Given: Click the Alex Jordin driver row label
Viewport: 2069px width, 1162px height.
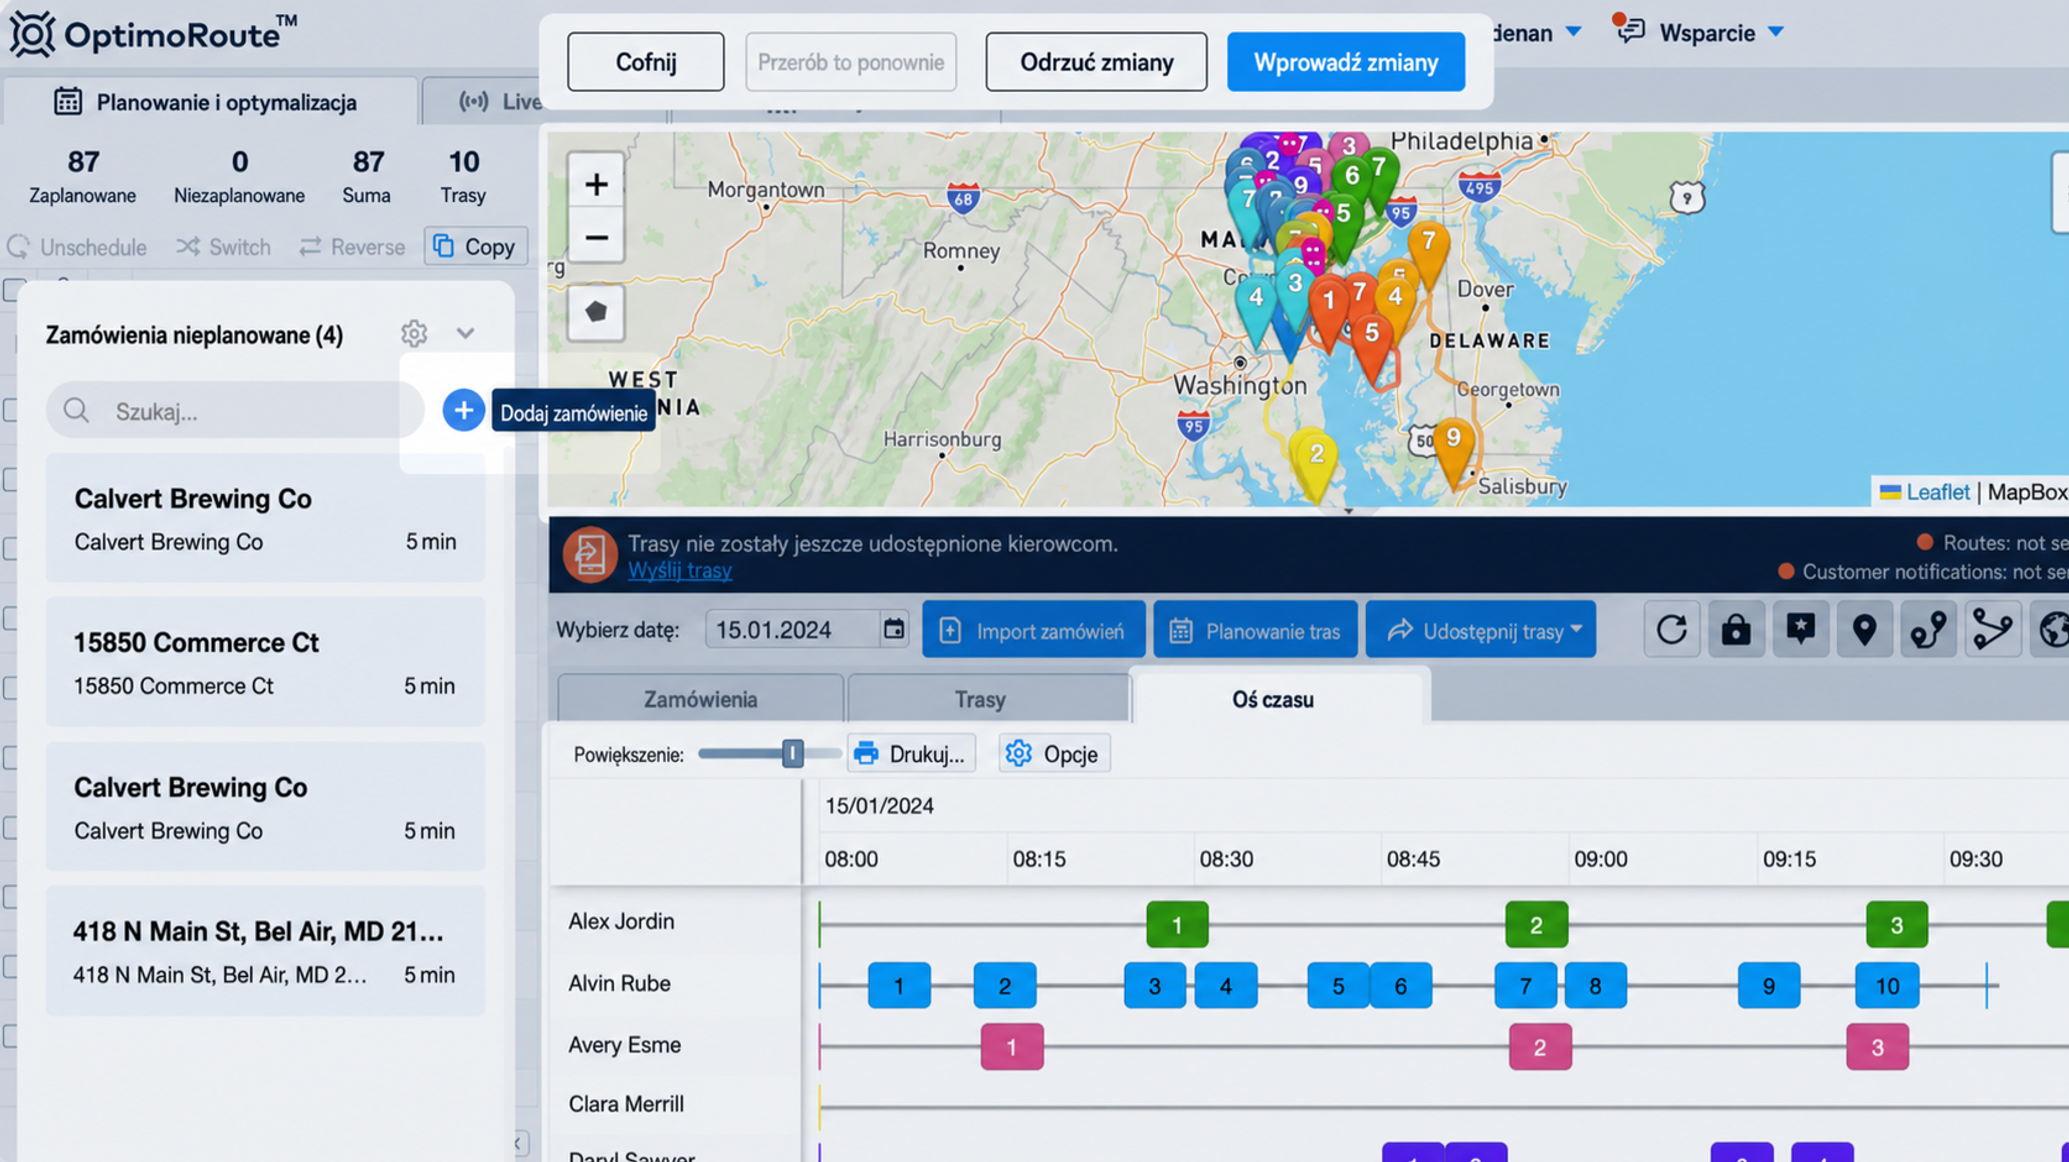Looking at the screenshot, I should point(621,921).
